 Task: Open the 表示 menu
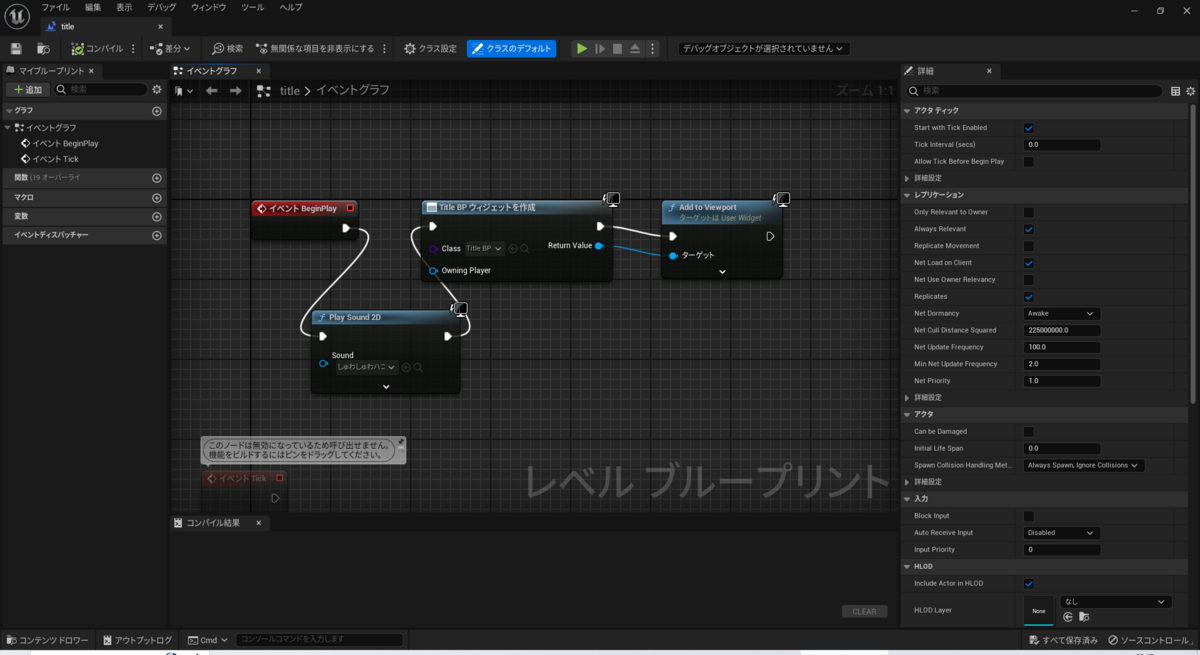(124, 7)
